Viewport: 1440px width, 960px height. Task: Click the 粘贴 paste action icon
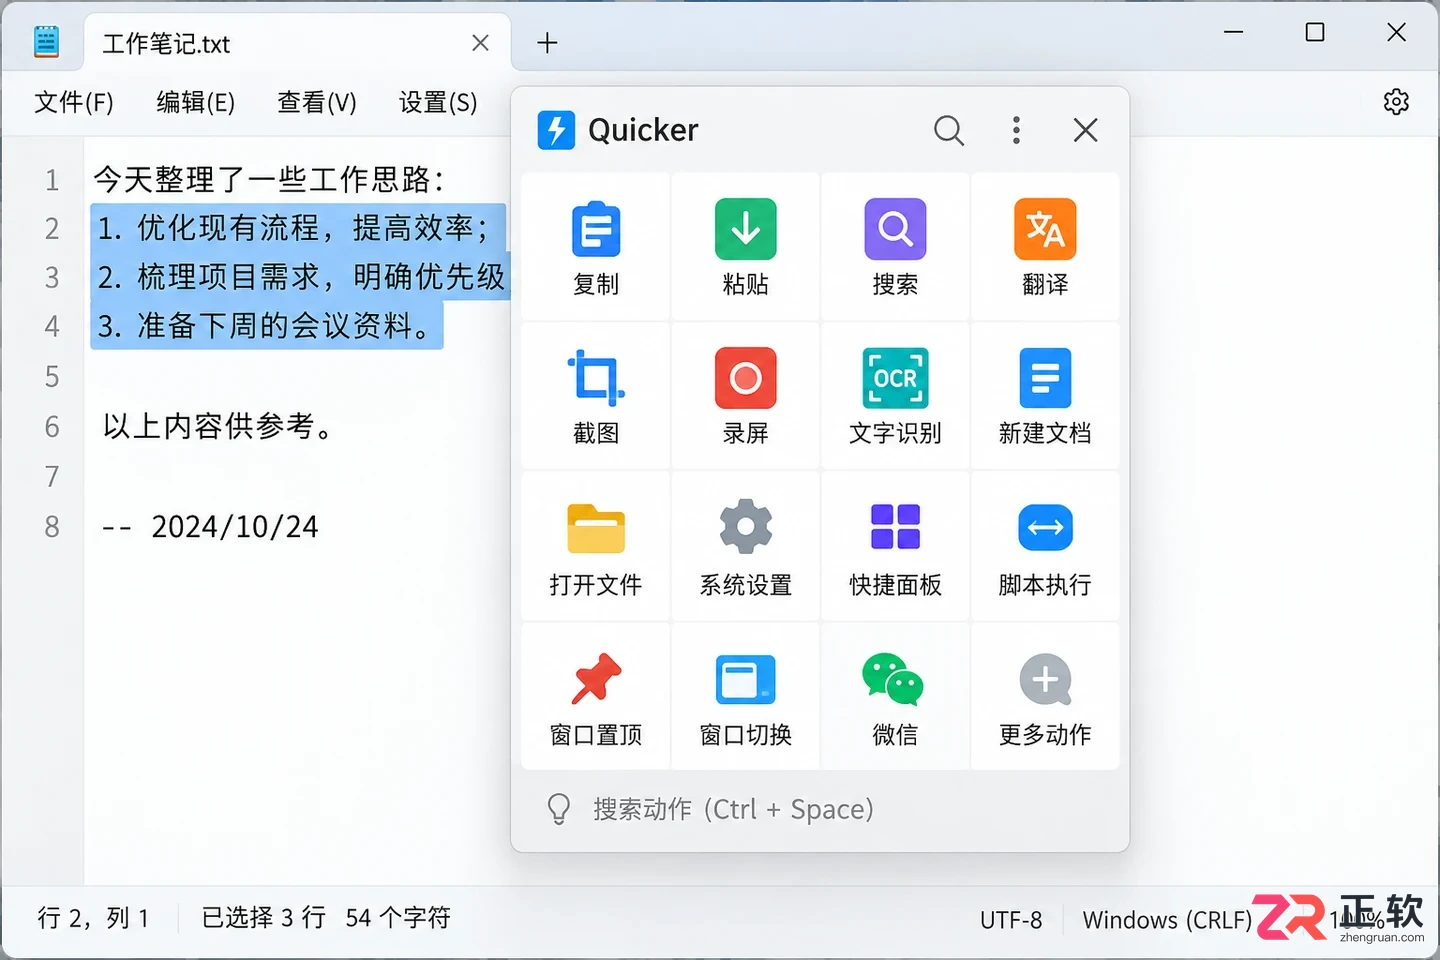745,230
